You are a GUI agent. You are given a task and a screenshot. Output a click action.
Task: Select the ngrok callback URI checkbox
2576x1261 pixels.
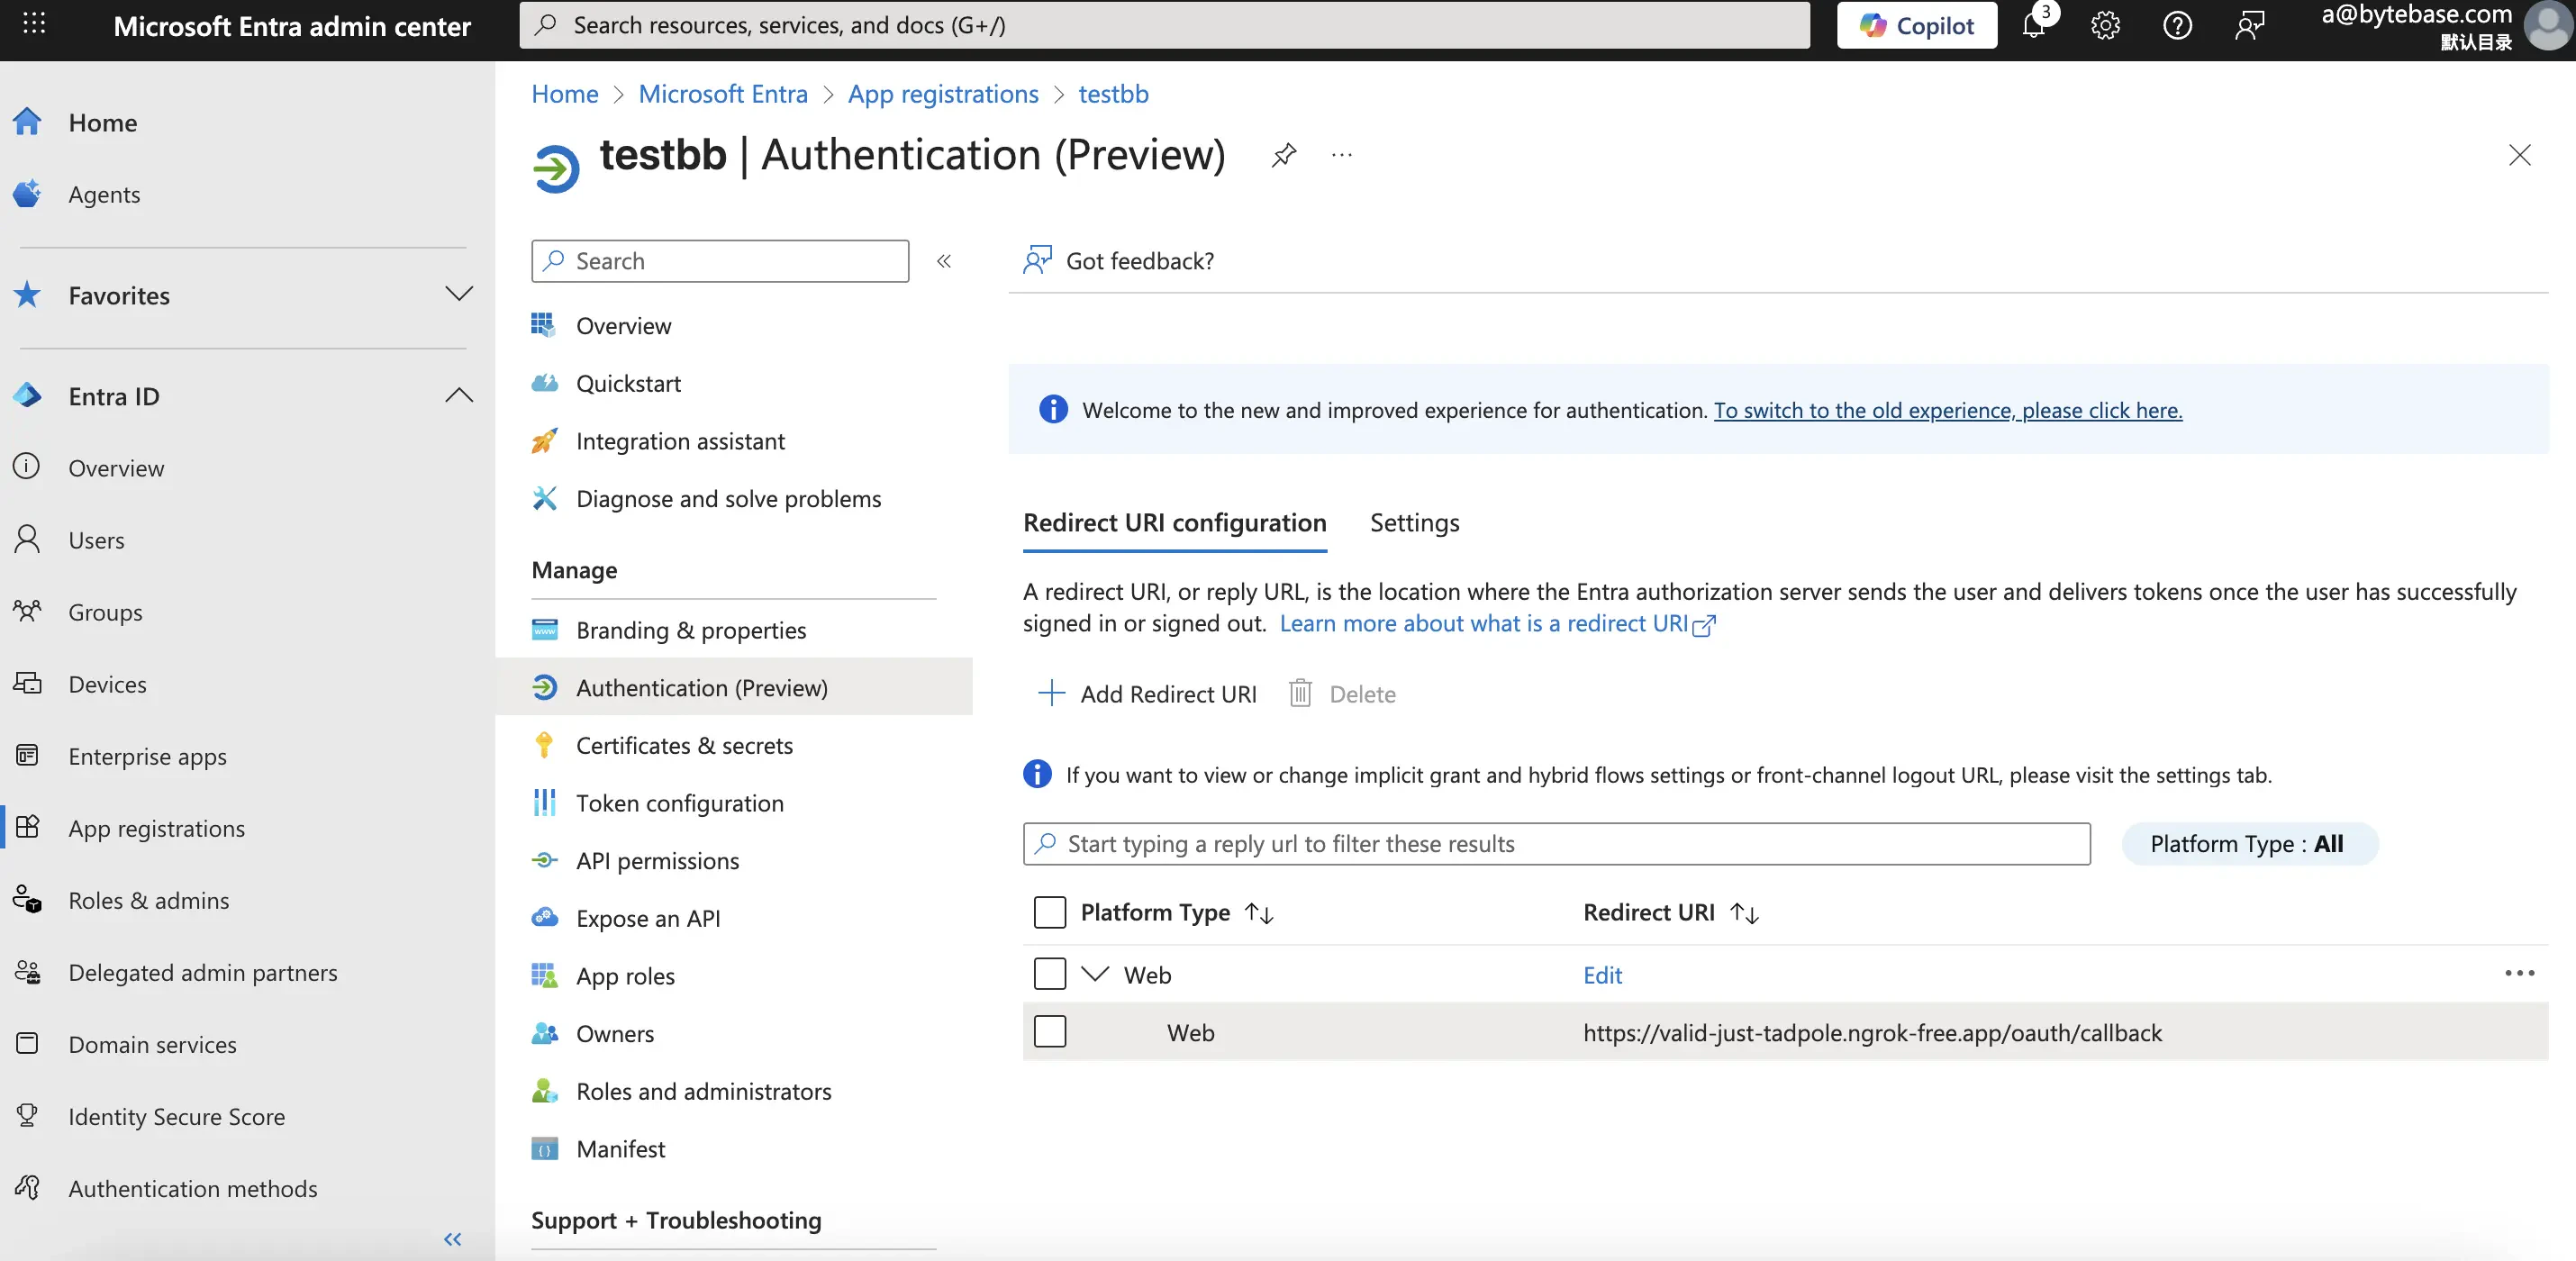[x=1049, y=1032]
